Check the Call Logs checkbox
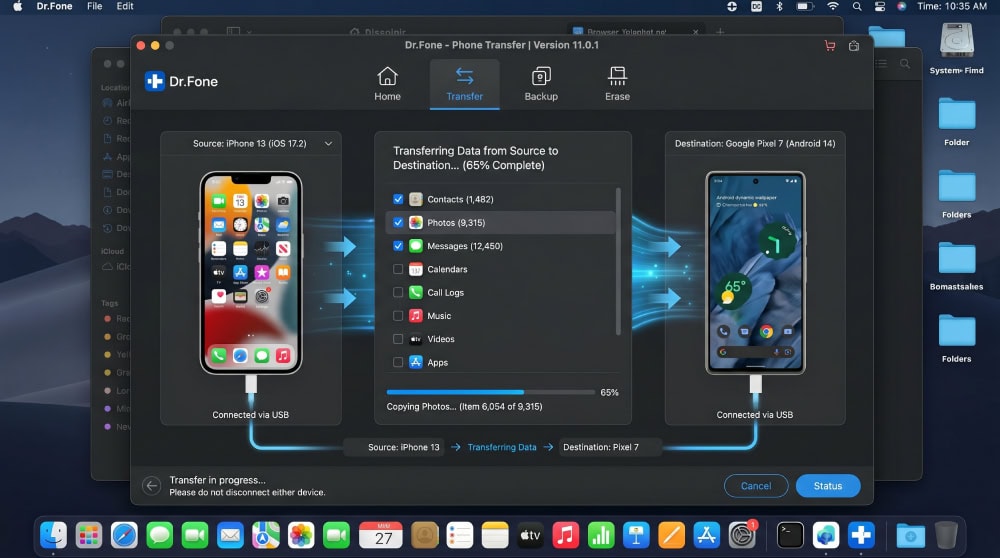1000x558 pixels. point(398,292)
